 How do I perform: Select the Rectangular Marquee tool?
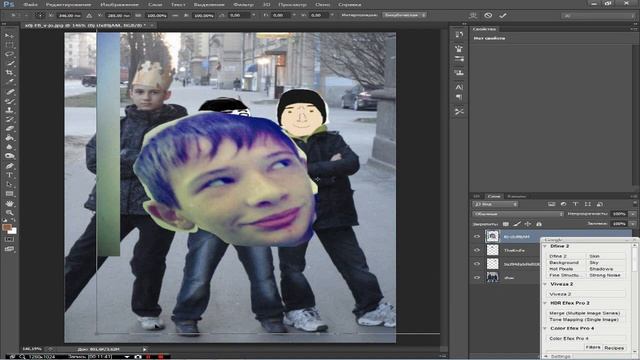[9, 45]
